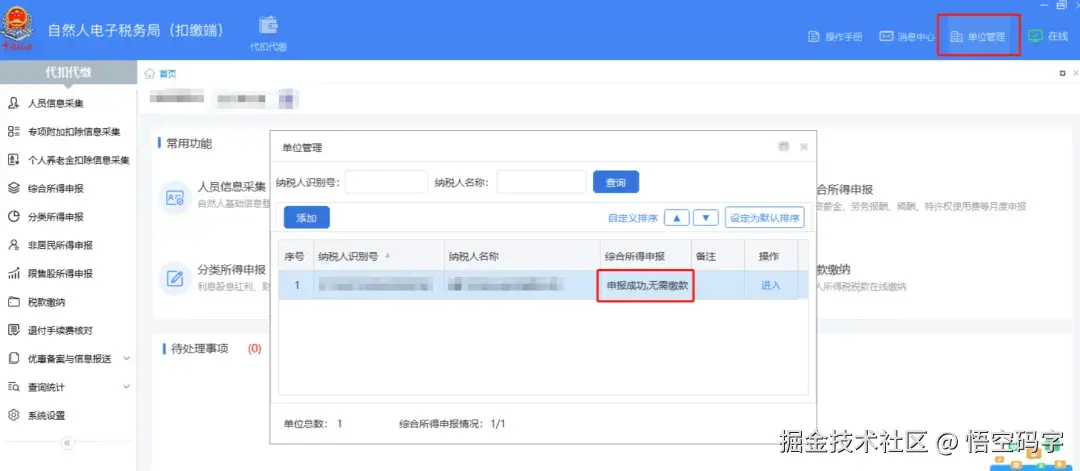The image size is (1080, 471).
Task: Open 综合所得申报 in the sidebar
Action: pyautogui.click(x=56, y=188)
